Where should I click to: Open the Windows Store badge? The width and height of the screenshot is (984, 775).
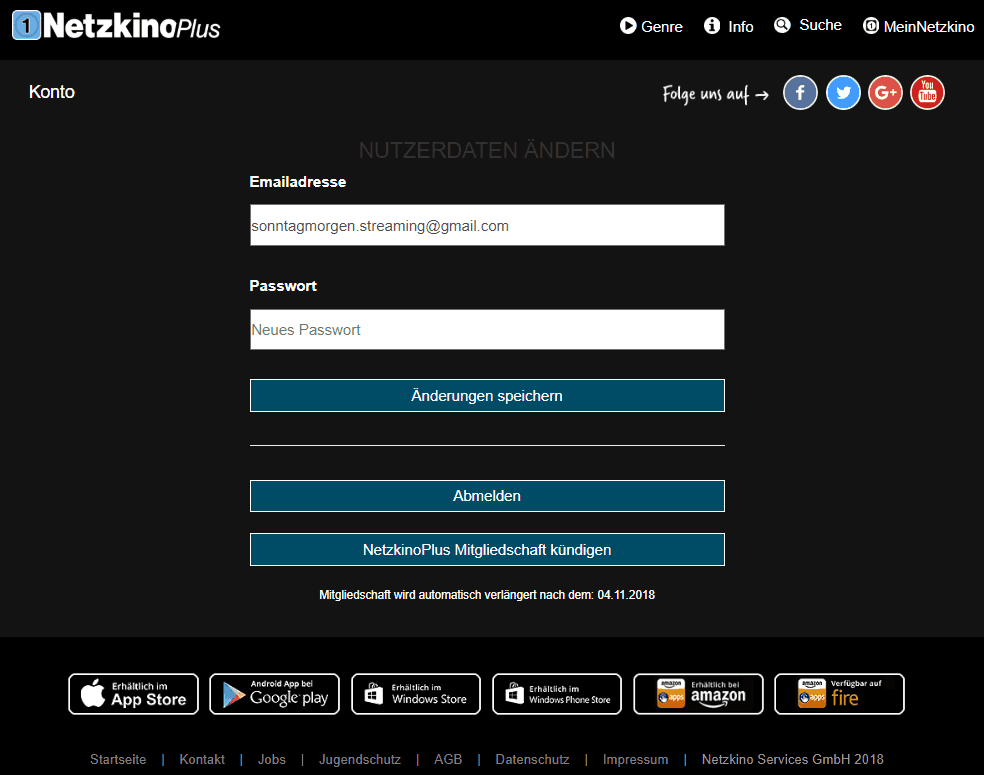[x=415, y=694]
